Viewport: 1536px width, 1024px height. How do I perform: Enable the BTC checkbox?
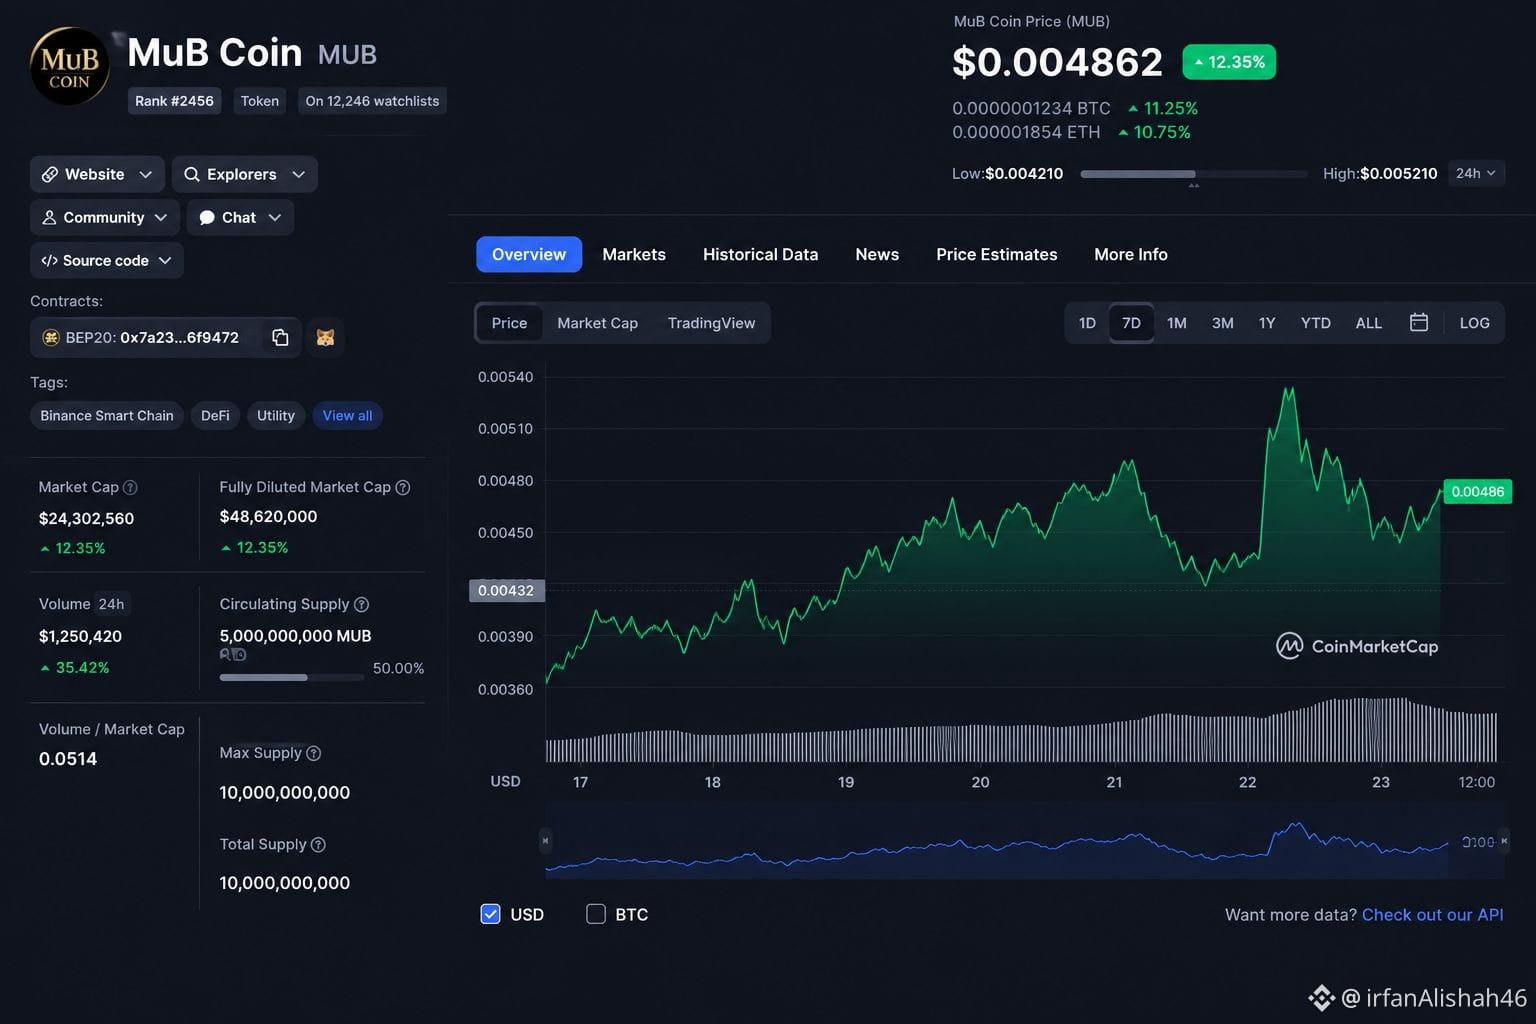(x=596, y=914)
